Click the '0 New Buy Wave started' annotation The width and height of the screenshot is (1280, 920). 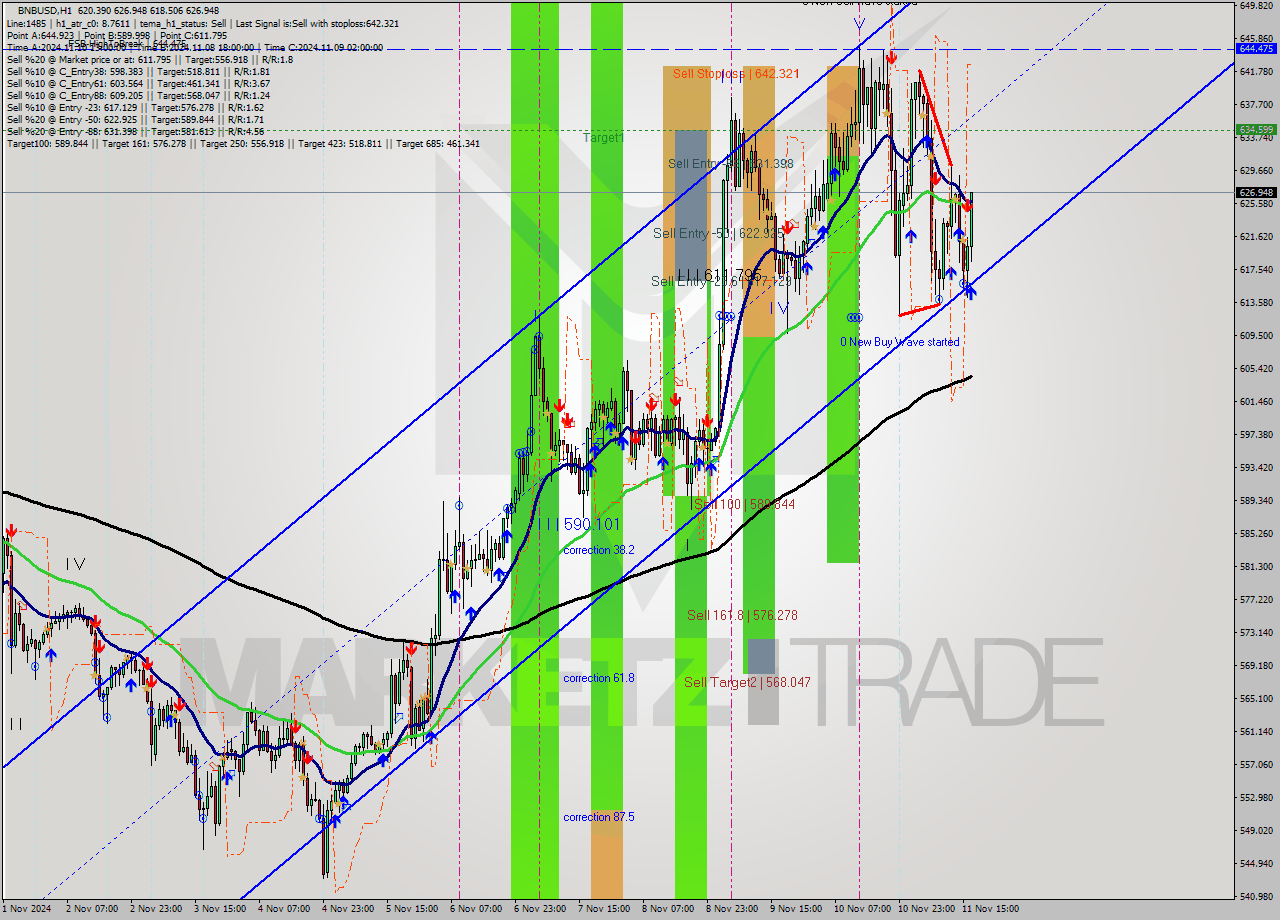tap(899, 342)
